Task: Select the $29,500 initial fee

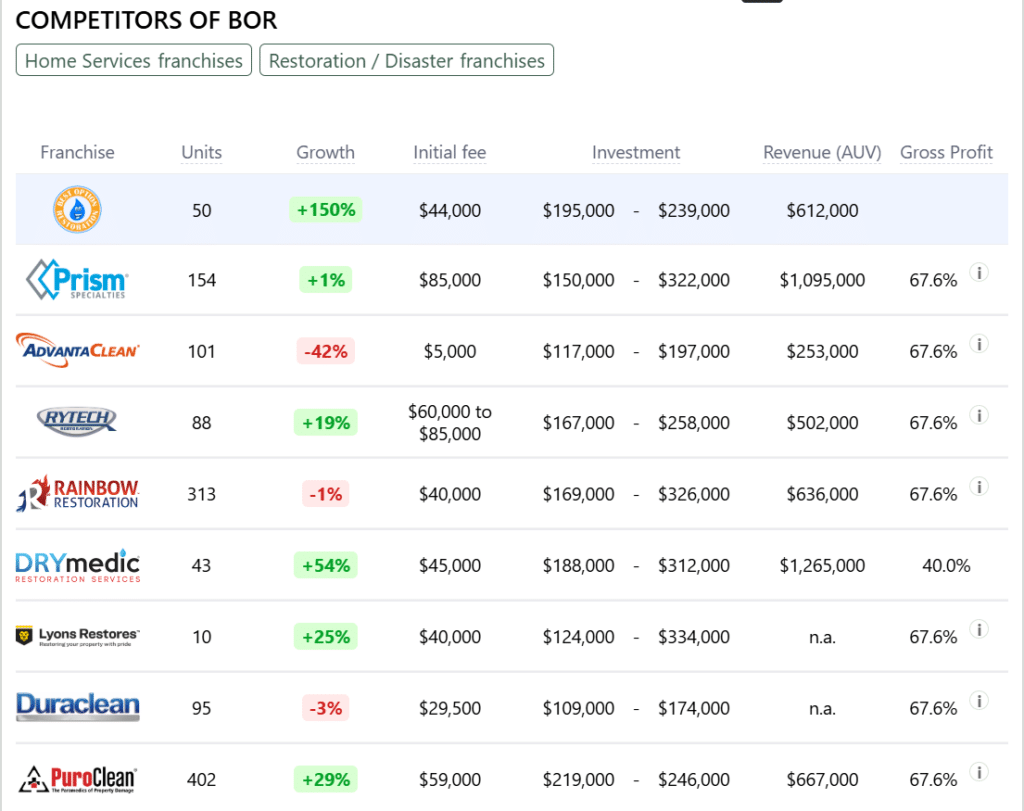Action: pyautogui.click(x=449, y=708)
